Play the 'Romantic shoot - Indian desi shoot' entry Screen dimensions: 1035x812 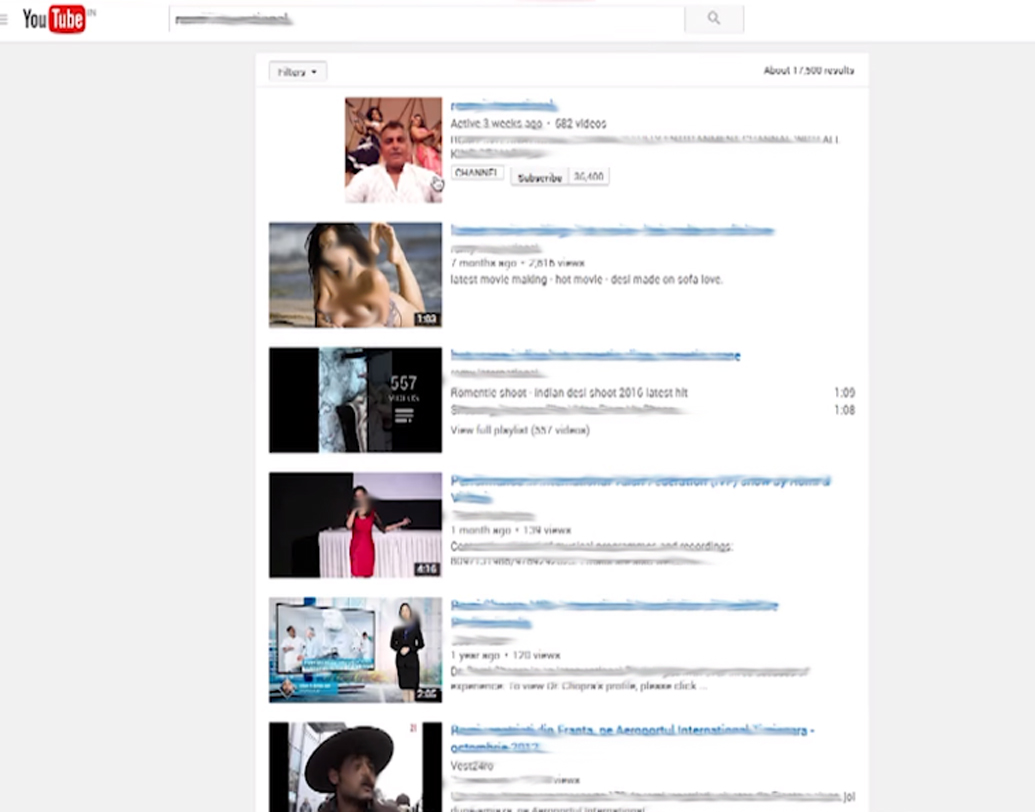(569, 393)
